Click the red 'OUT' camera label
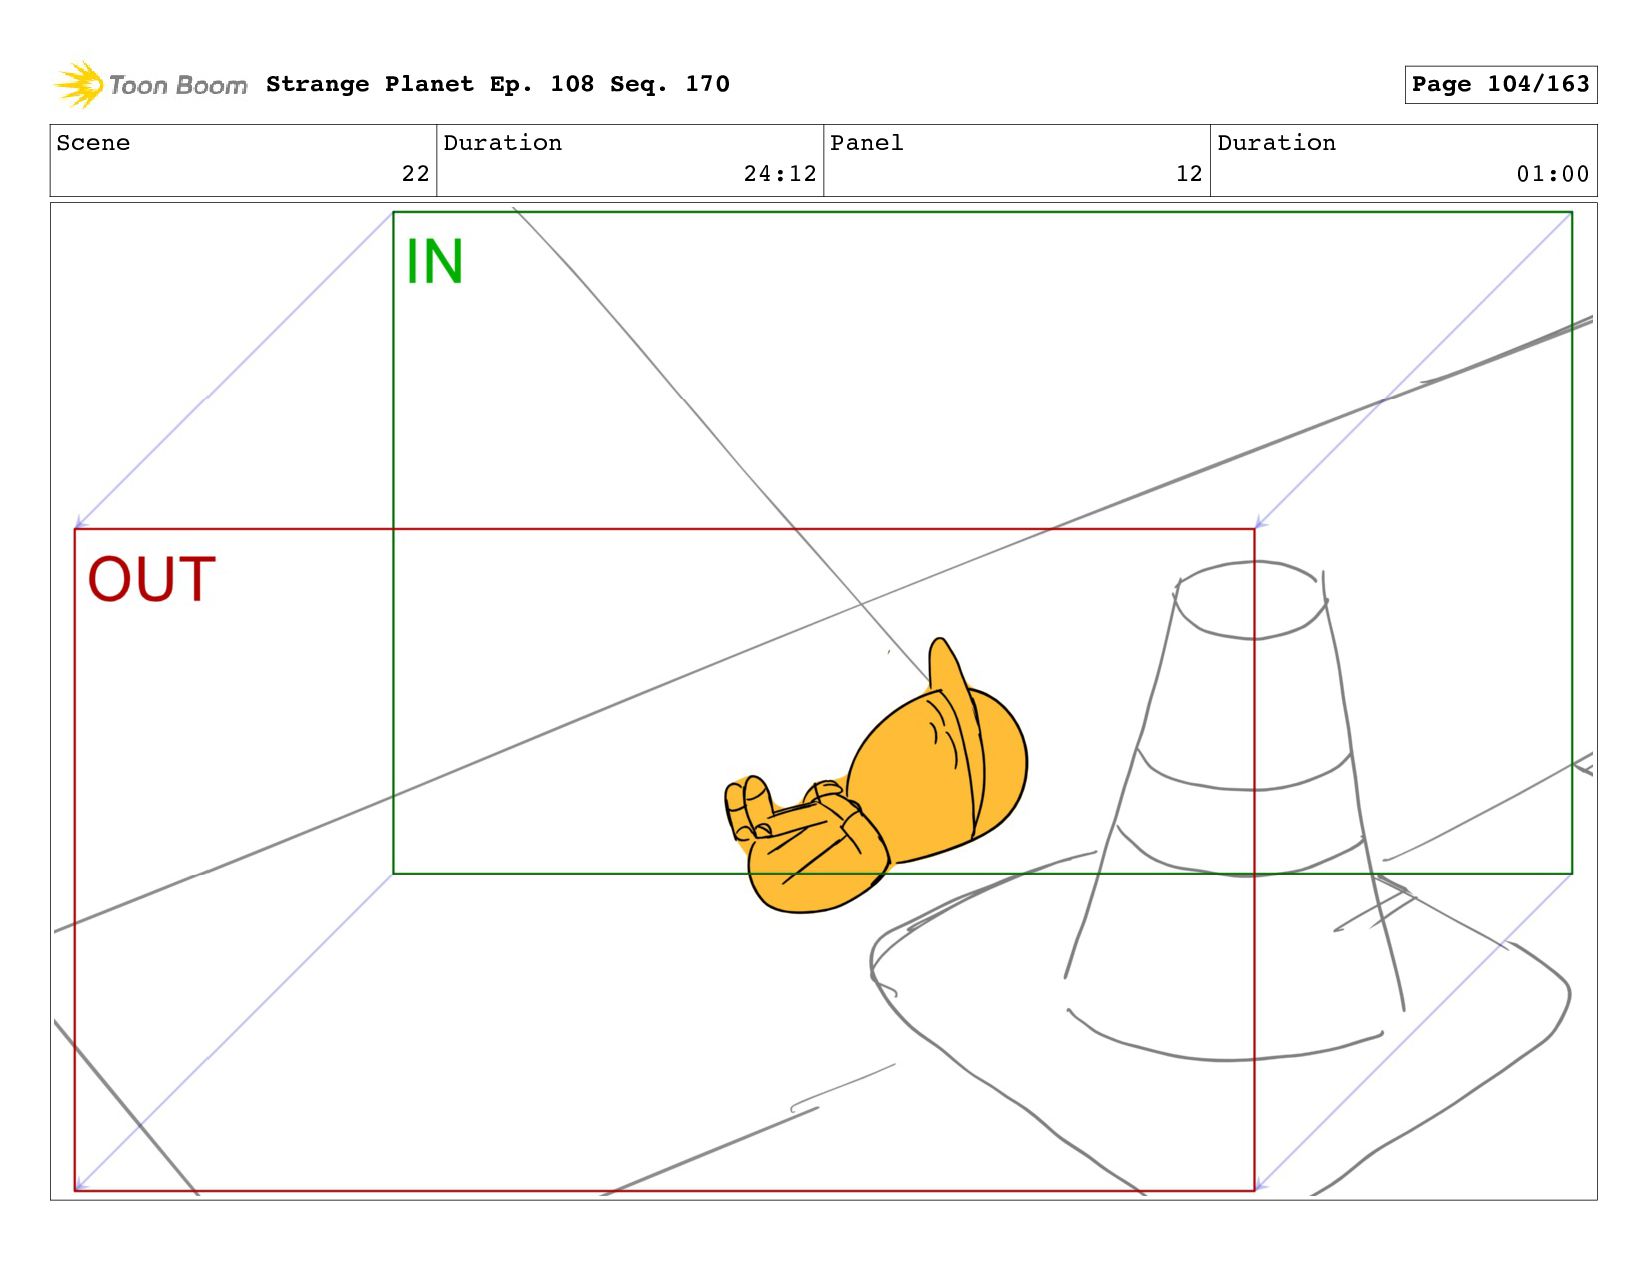Image resolution: width=1650 pixels, height=1275 pixels. [152, 580]
